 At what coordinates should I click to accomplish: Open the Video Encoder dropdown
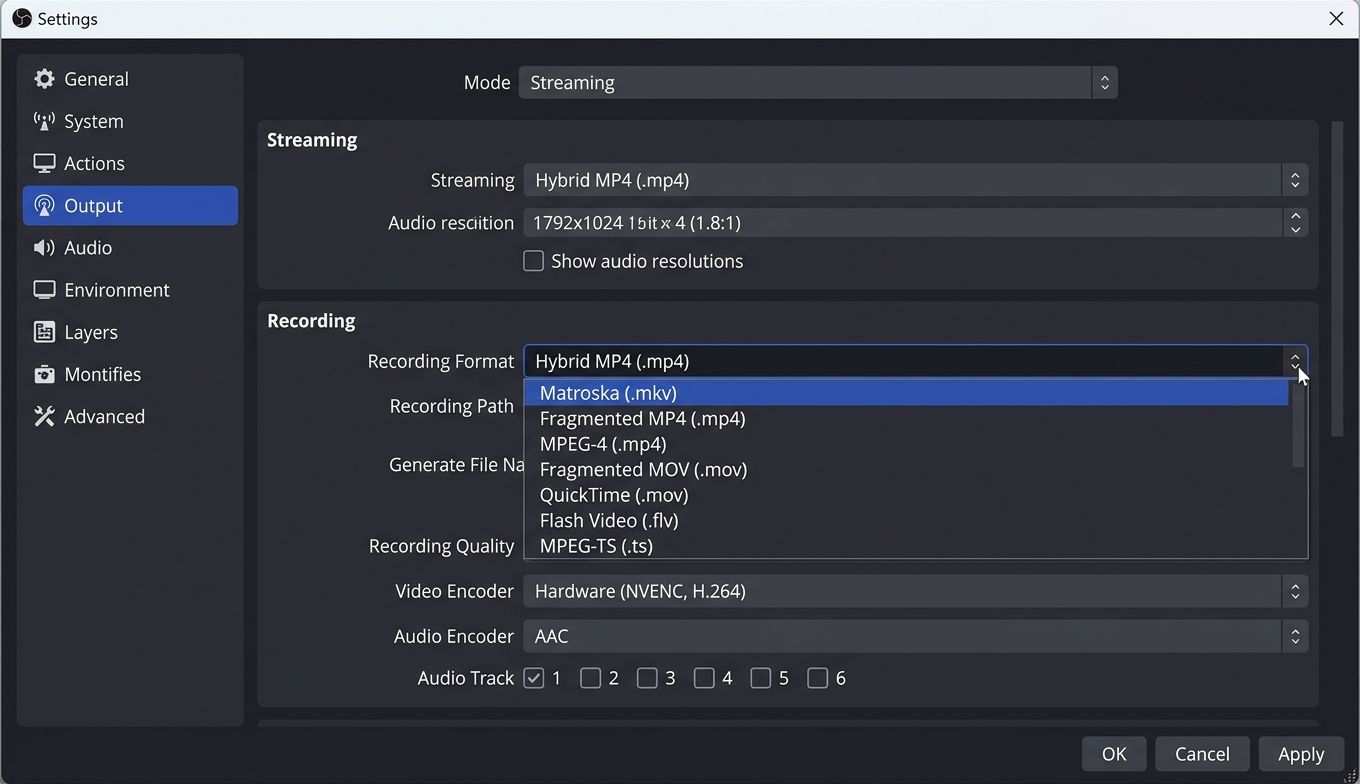tap(915, 591)
